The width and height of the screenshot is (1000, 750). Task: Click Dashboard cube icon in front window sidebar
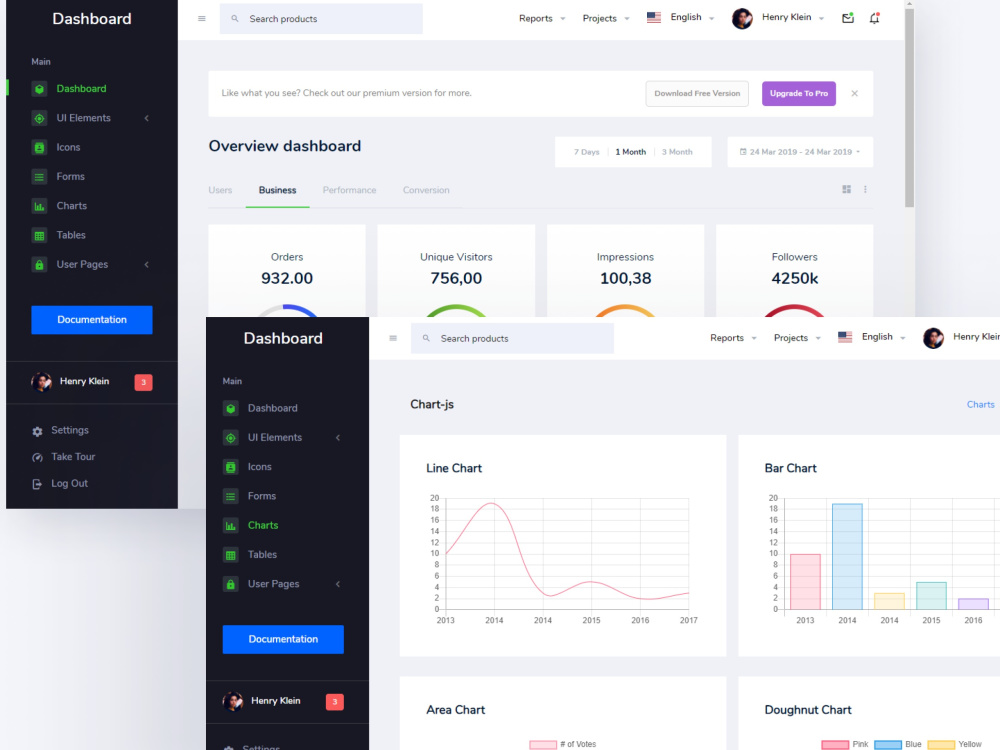point(230,408)
